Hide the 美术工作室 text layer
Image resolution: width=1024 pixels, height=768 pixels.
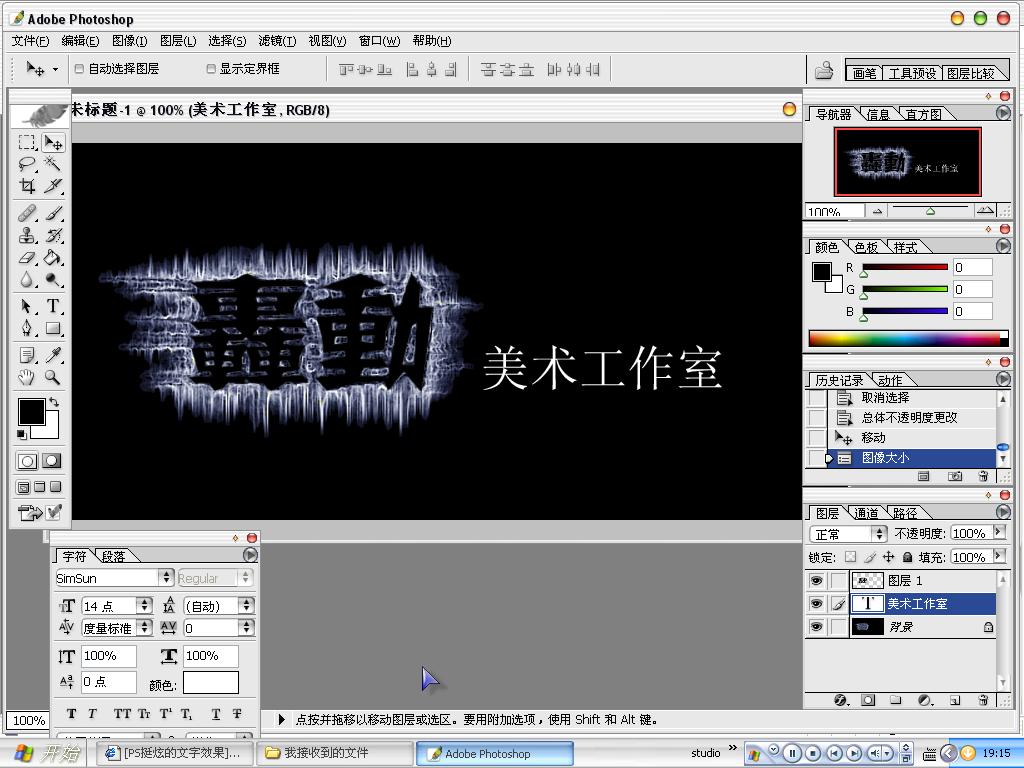[x=816, y=604]
